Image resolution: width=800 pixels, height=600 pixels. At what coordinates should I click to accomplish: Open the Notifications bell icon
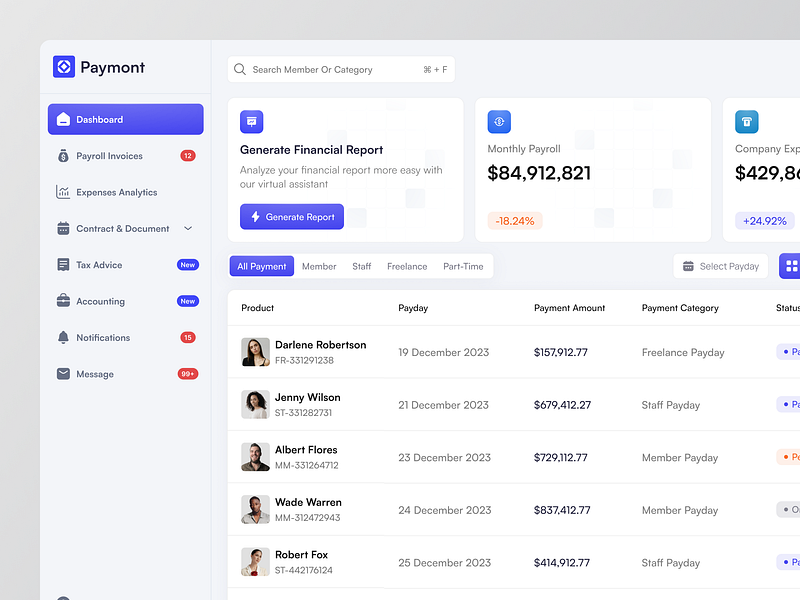(62, 337)
